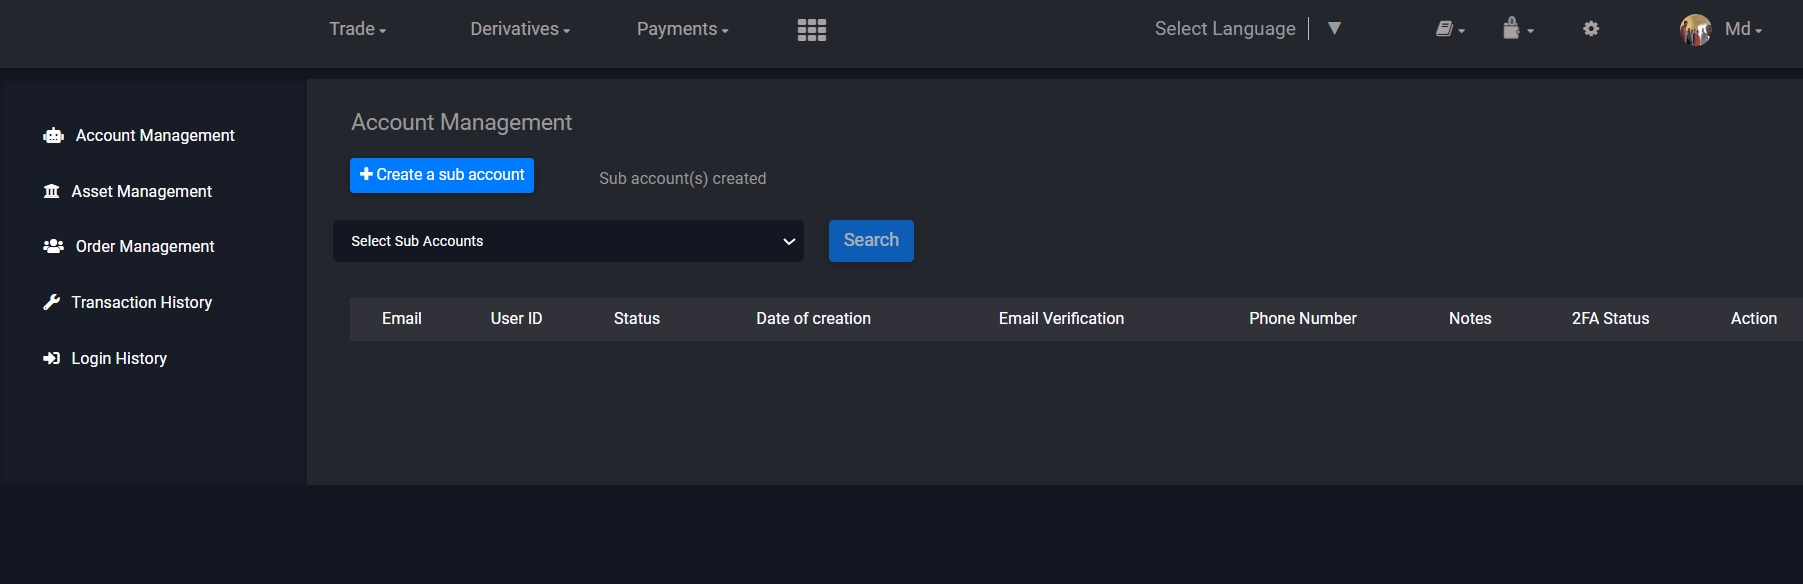Open the wallet icon dropdown in navbar

point(1516,29)
